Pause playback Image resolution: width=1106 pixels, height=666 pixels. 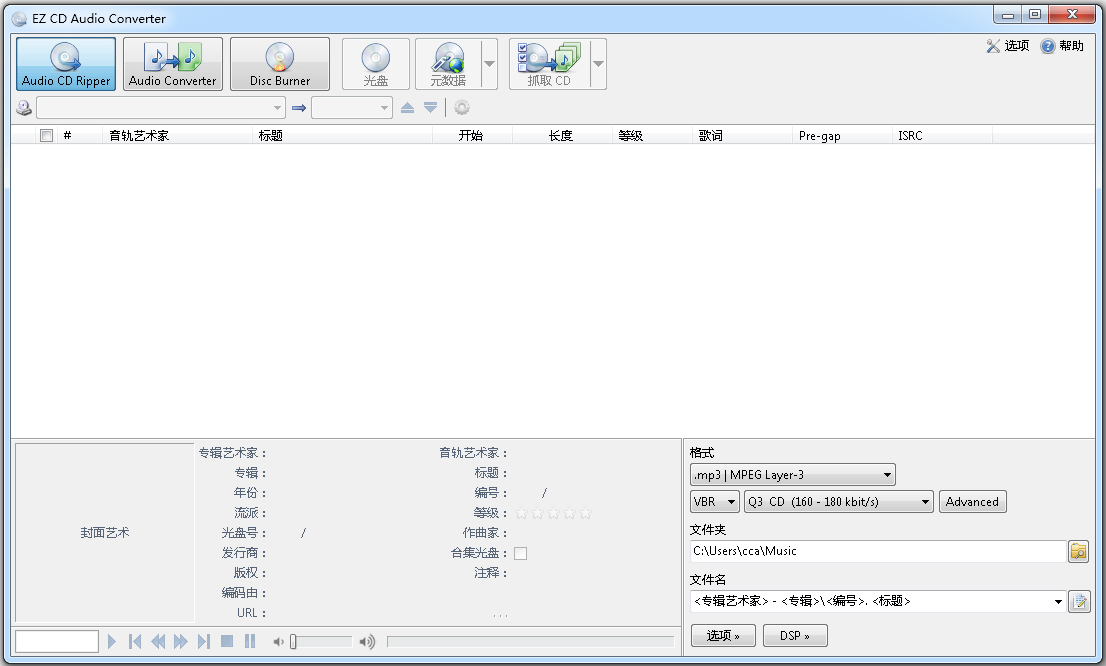coord(250,641)
